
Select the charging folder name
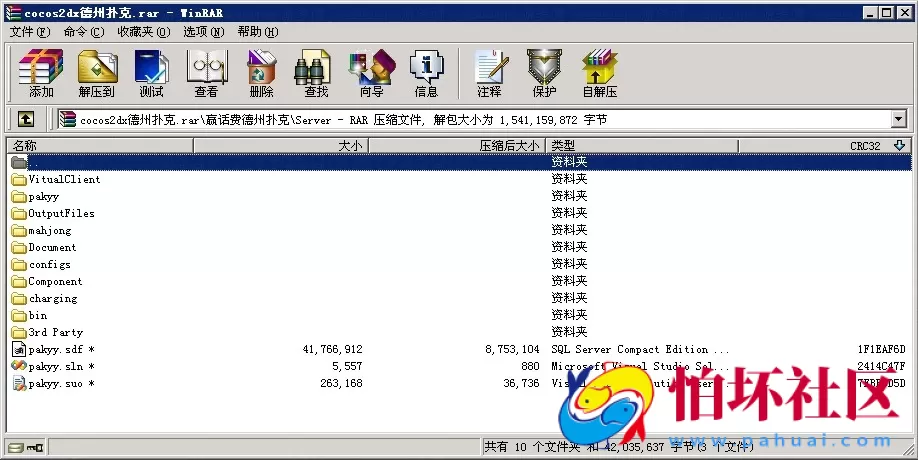53,298
